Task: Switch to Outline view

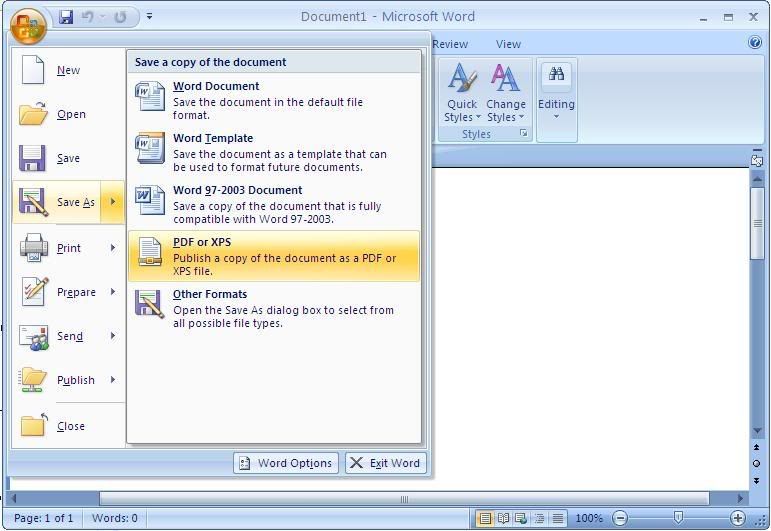Action: point(539,518)
